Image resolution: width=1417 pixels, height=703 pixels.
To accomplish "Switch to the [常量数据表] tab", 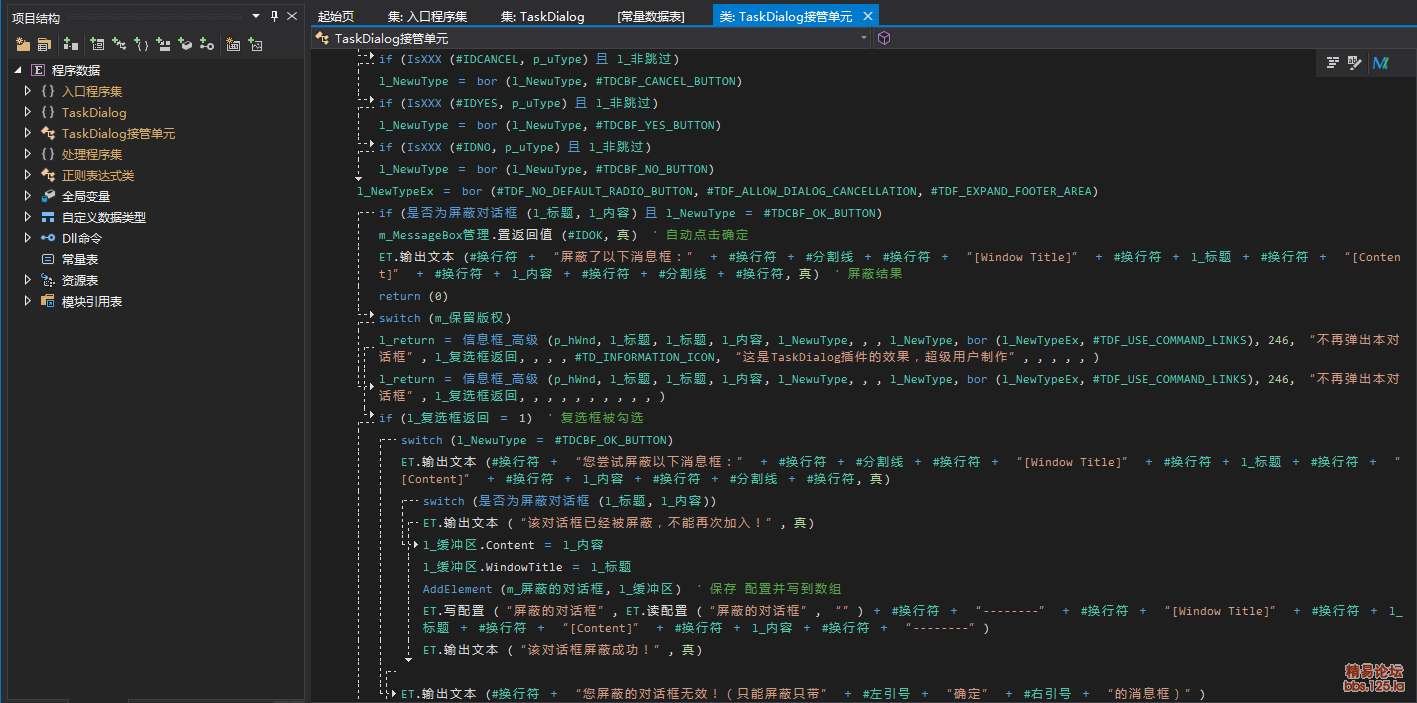I will pyautogui.click(x=651, y=16).
